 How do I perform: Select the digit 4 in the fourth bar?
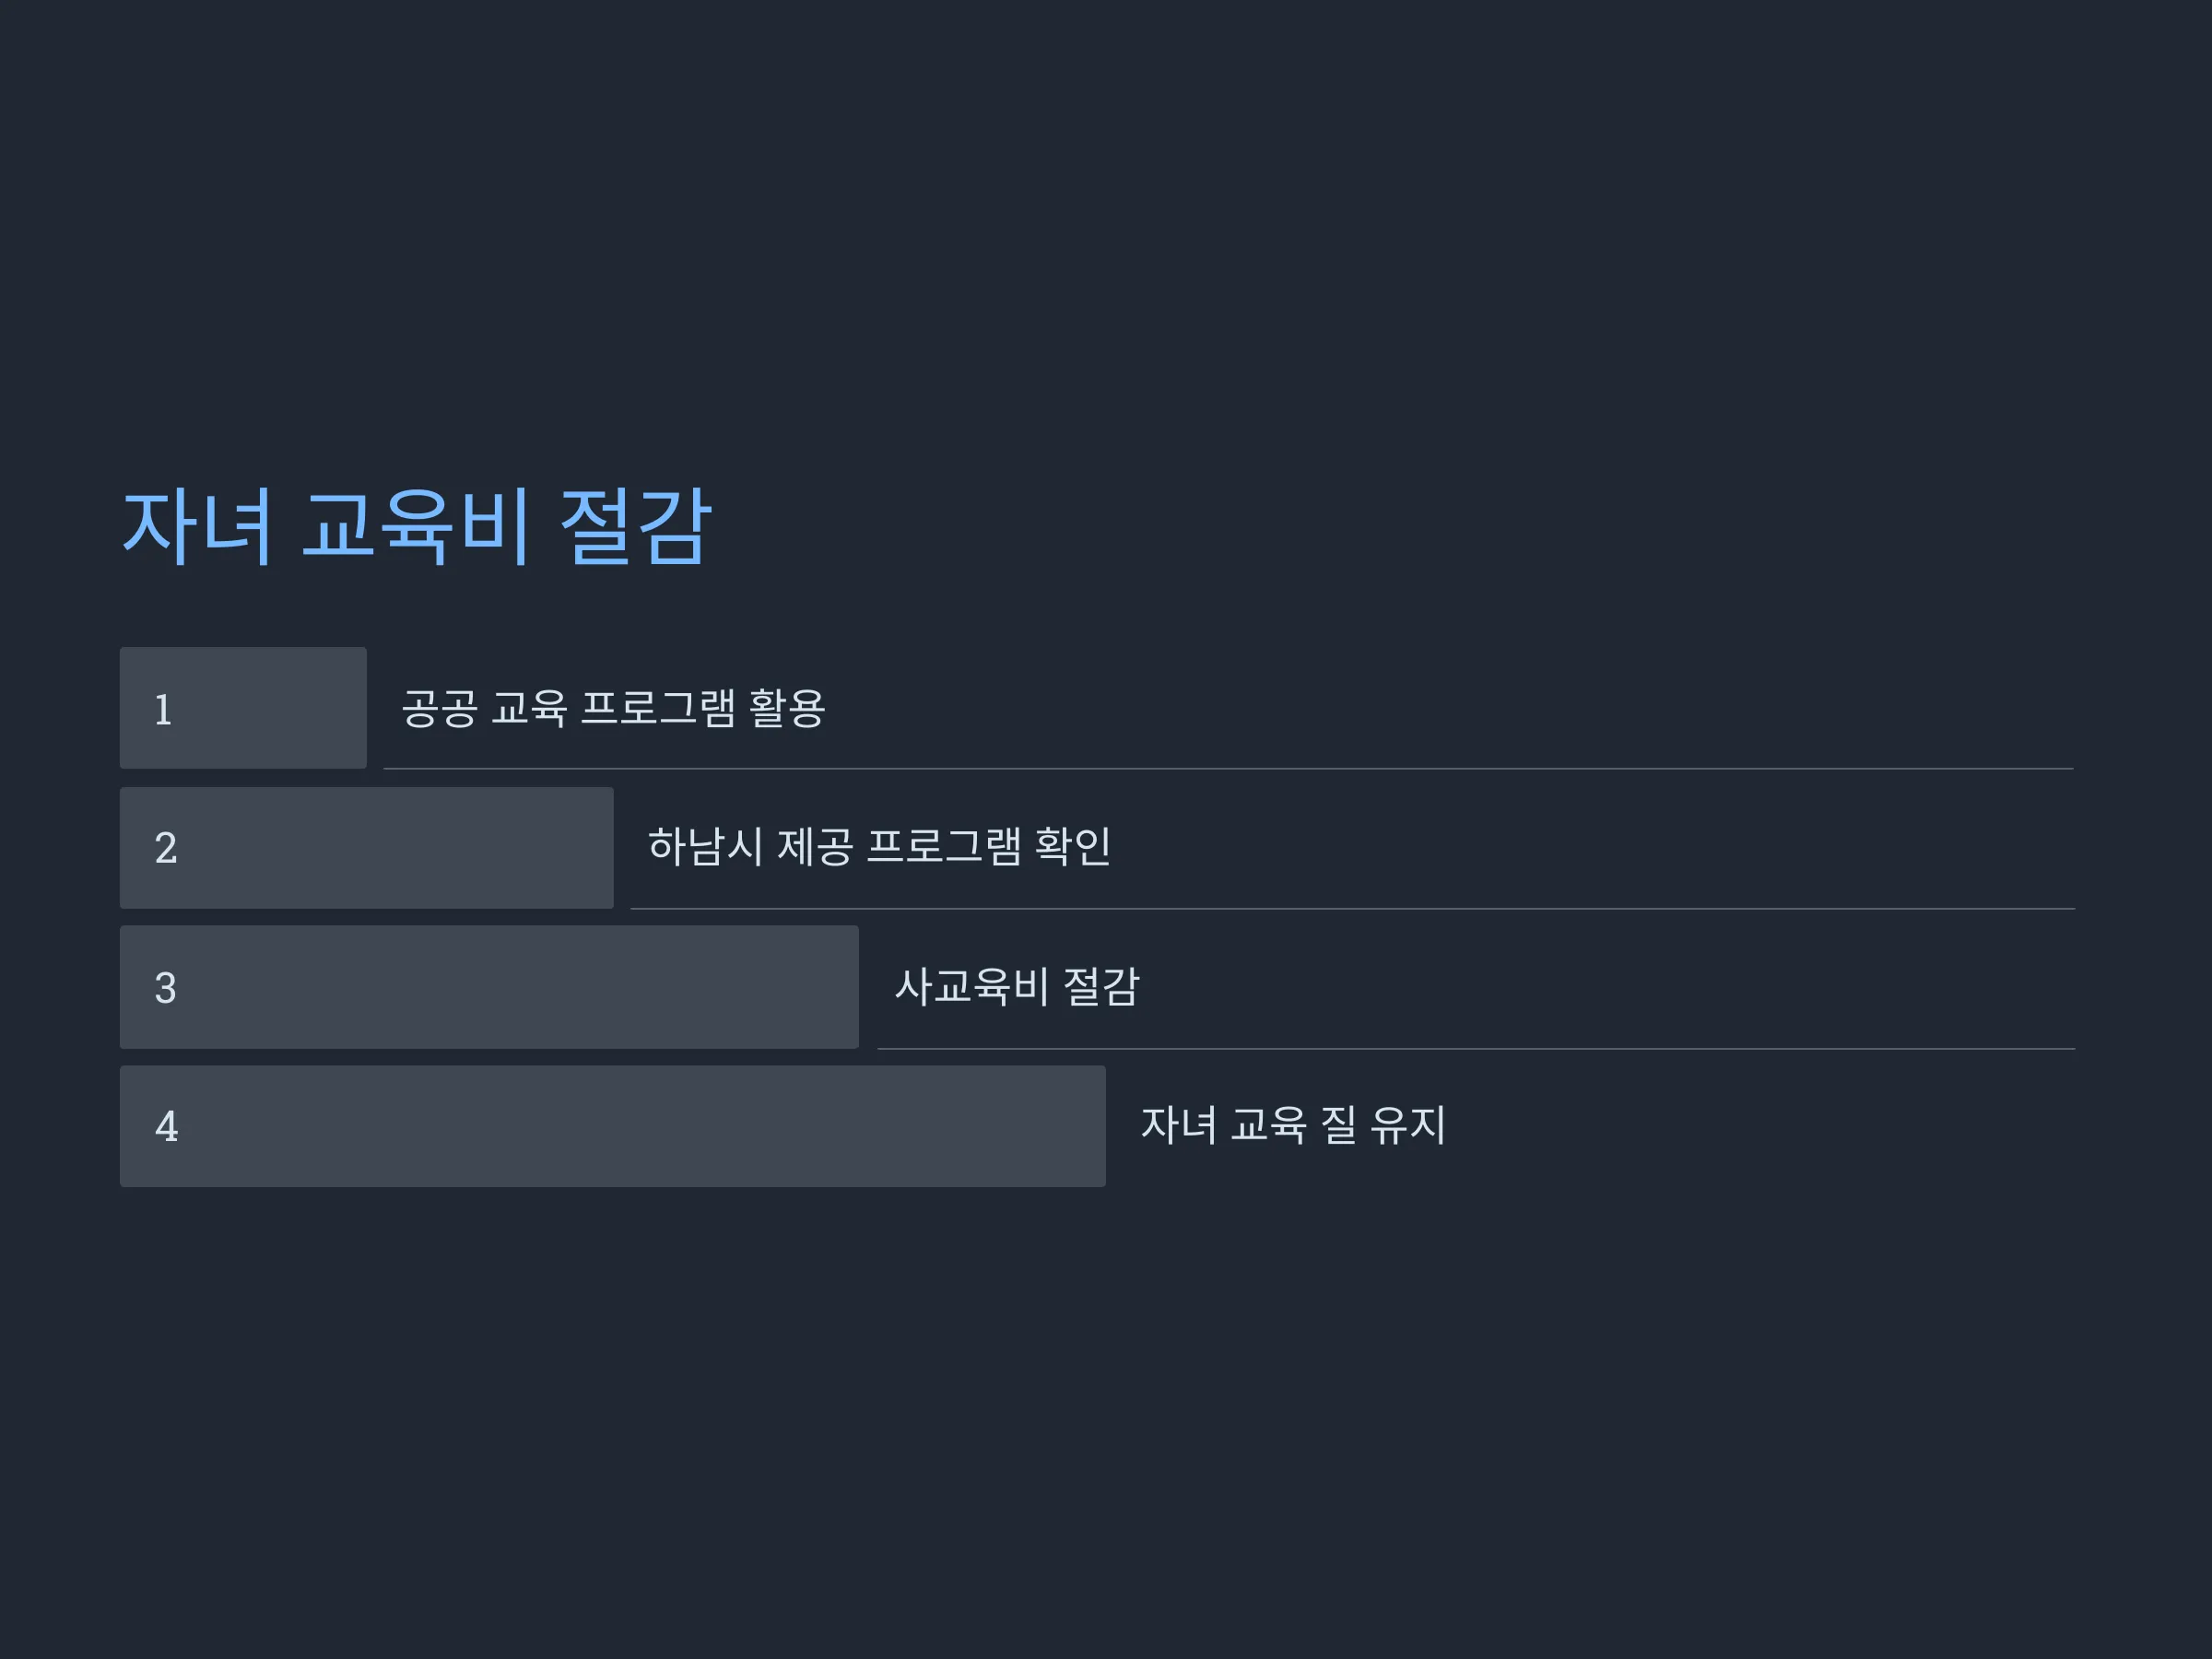(x=166, y=1127)
